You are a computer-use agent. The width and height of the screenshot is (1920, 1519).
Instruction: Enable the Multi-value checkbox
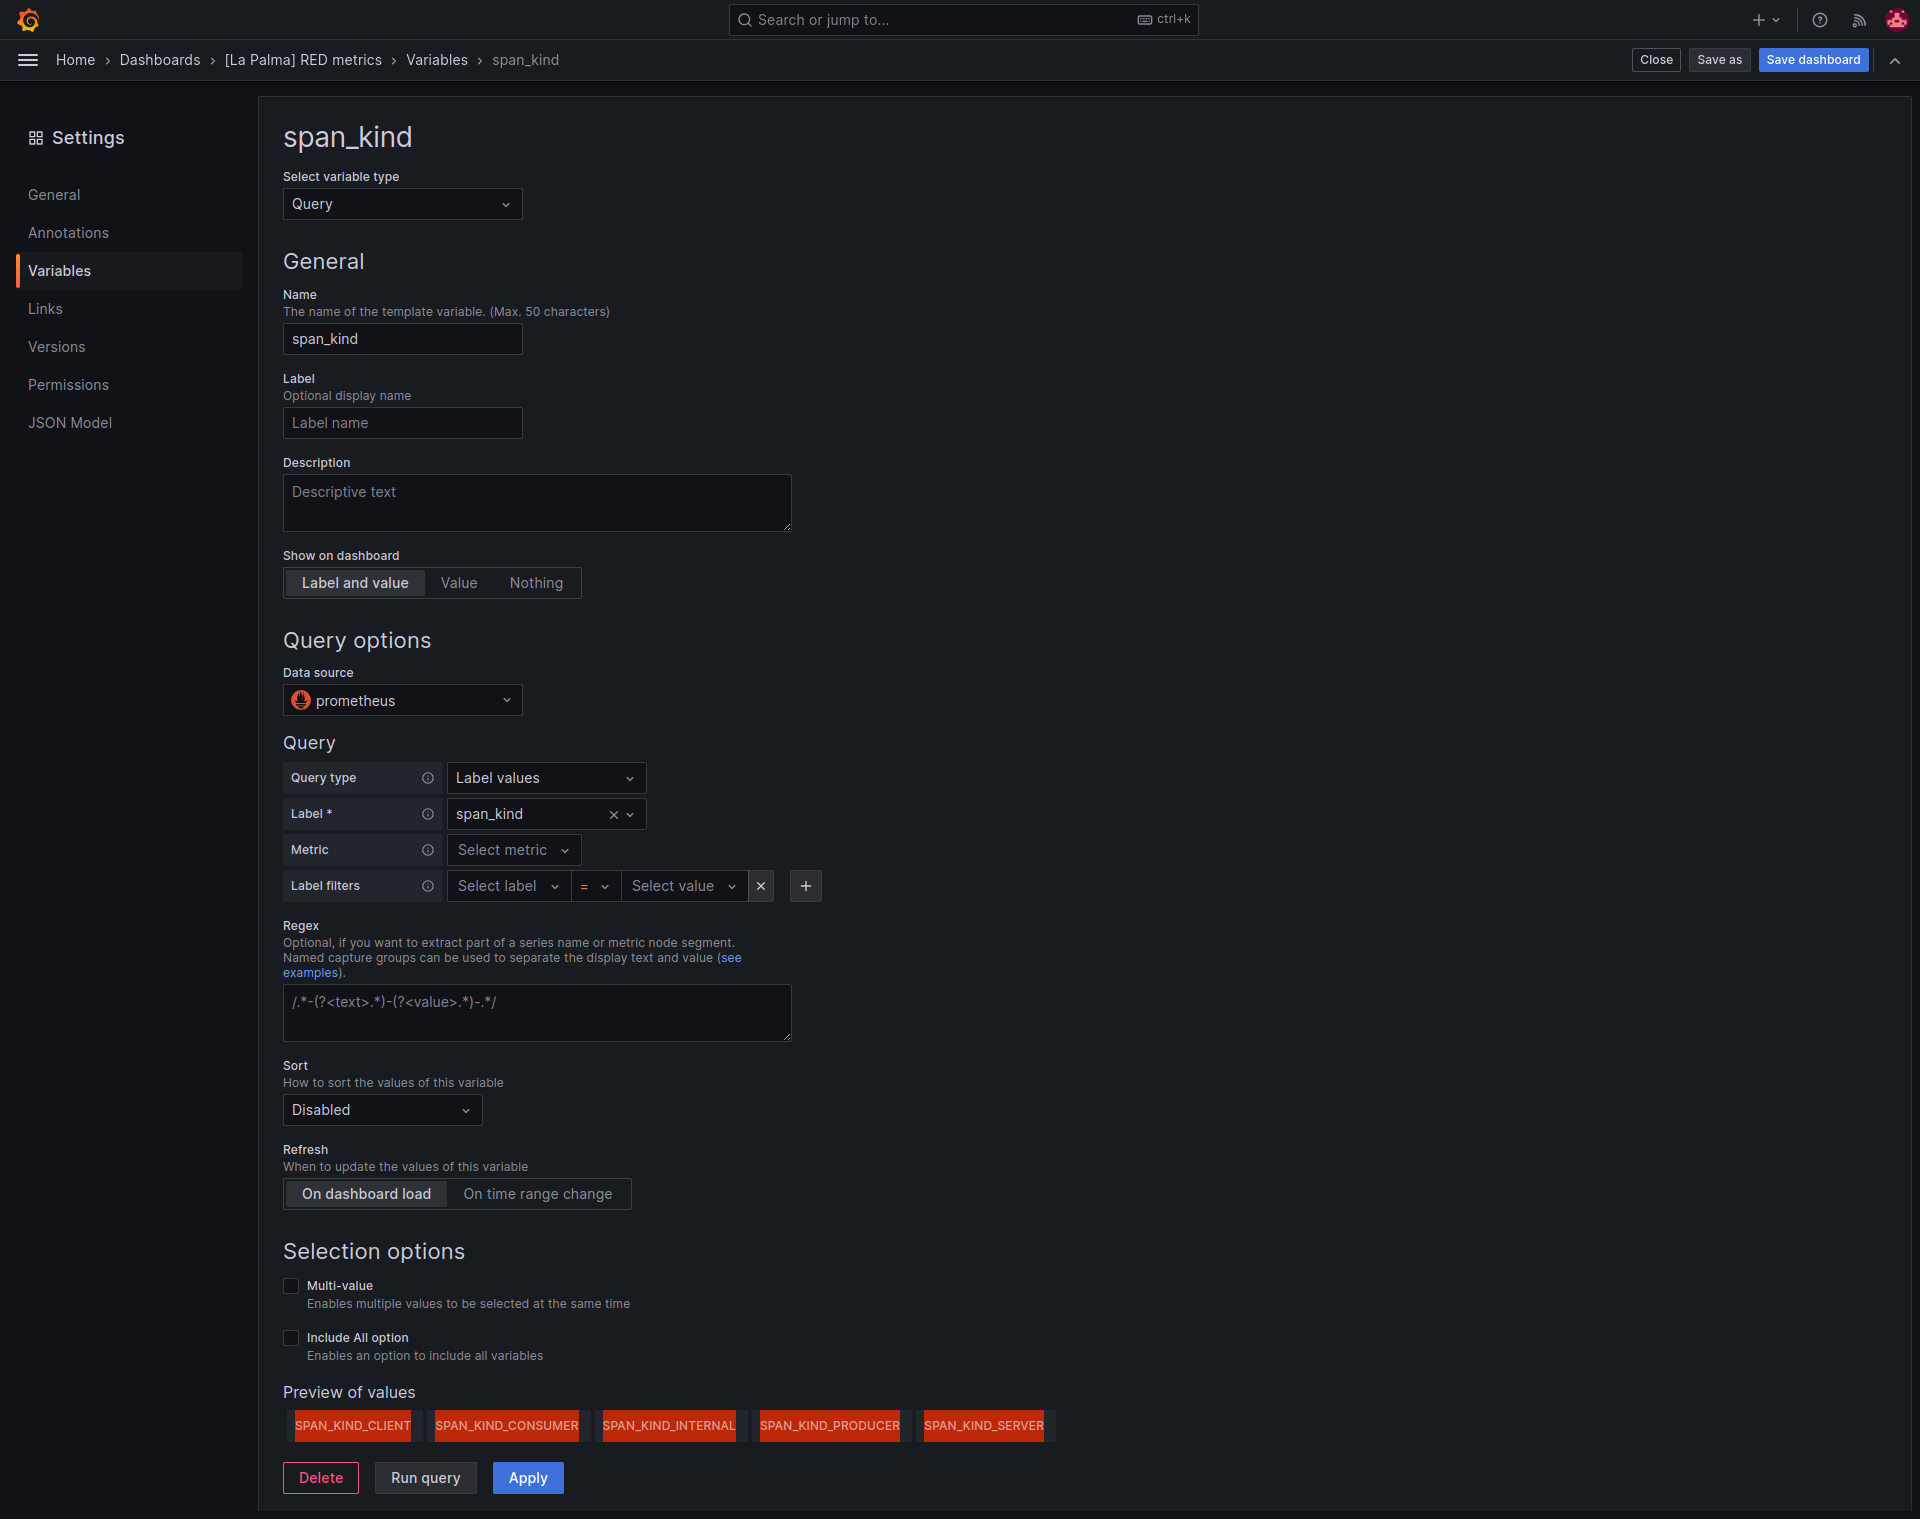pyautogui.click(x=291, y=1286)
